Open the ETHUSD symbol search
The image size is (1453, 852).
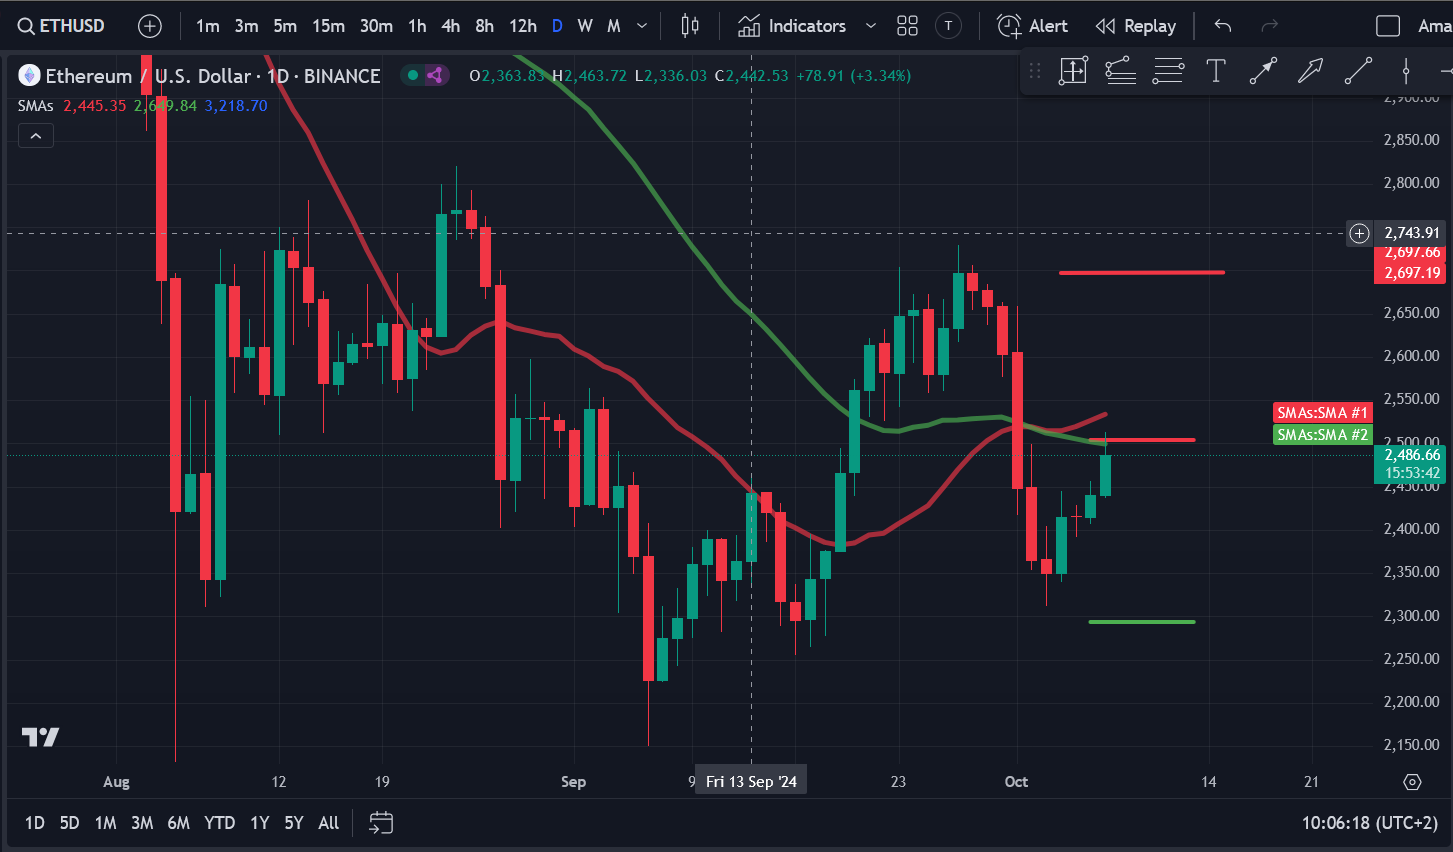[x=61, y=26]
